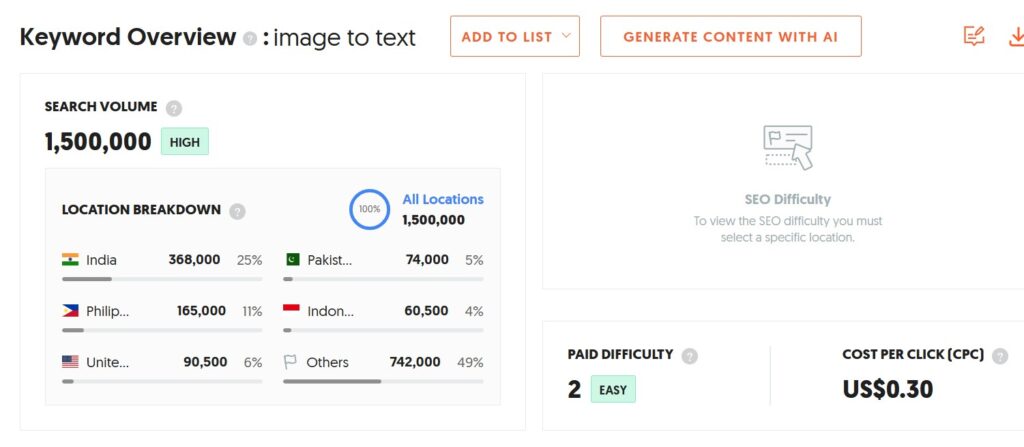This screenshot has width=1024, height=447.
Task: Click the HIGH search volume badge
Action: 185,142
